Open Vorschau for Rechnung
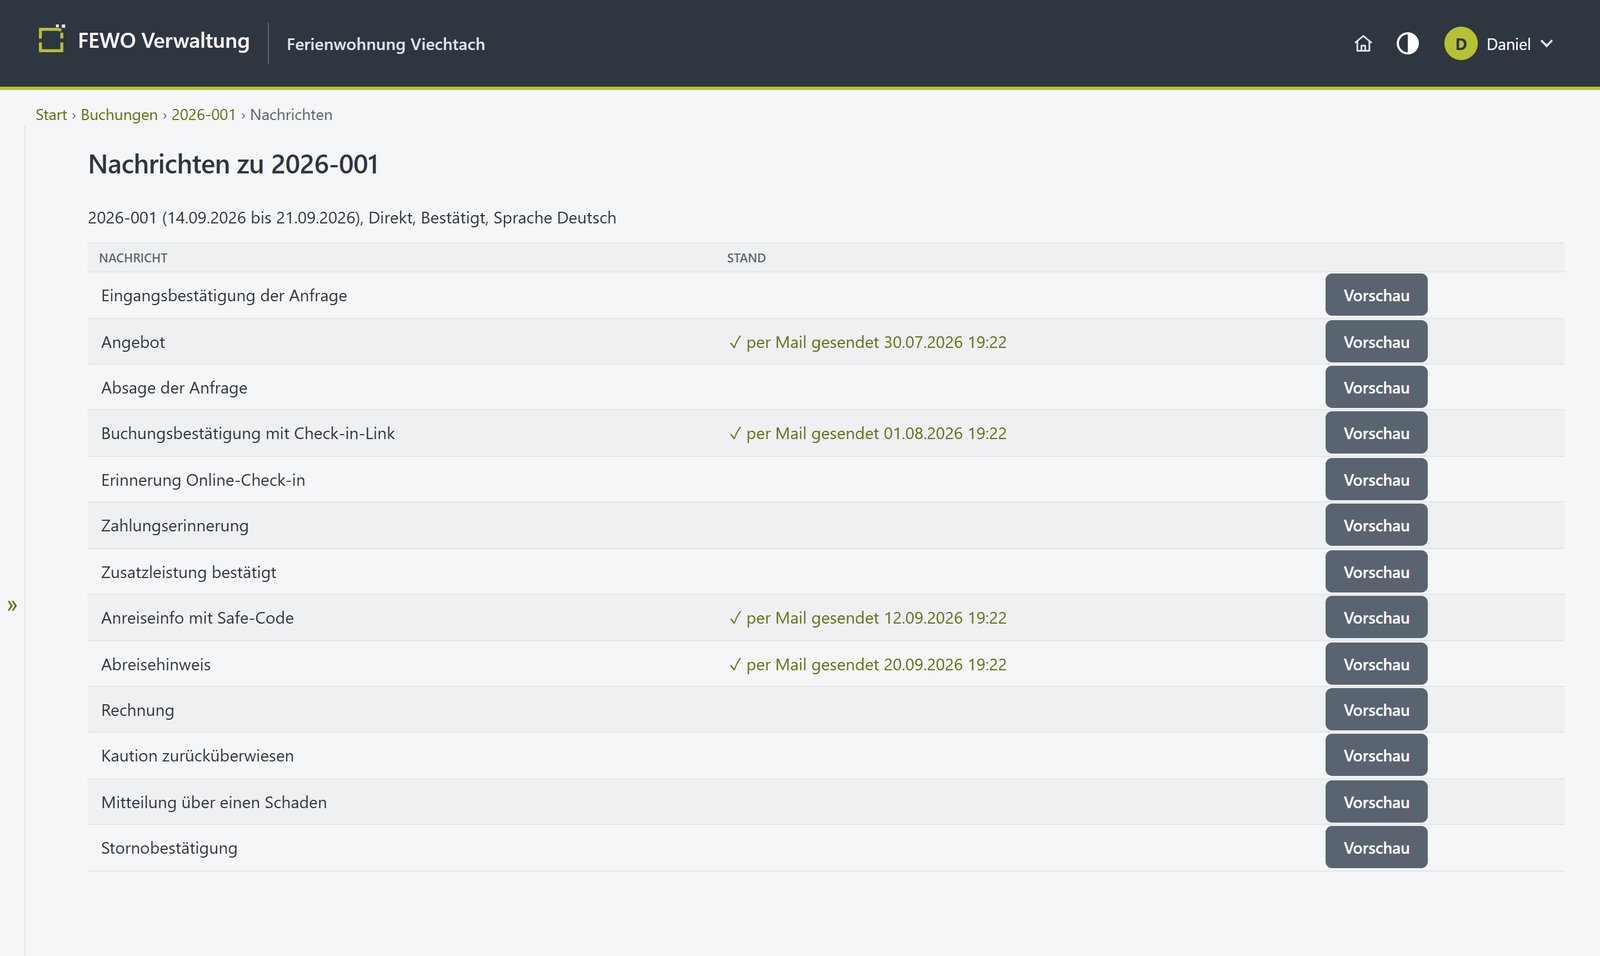 tap(1376, 710)
